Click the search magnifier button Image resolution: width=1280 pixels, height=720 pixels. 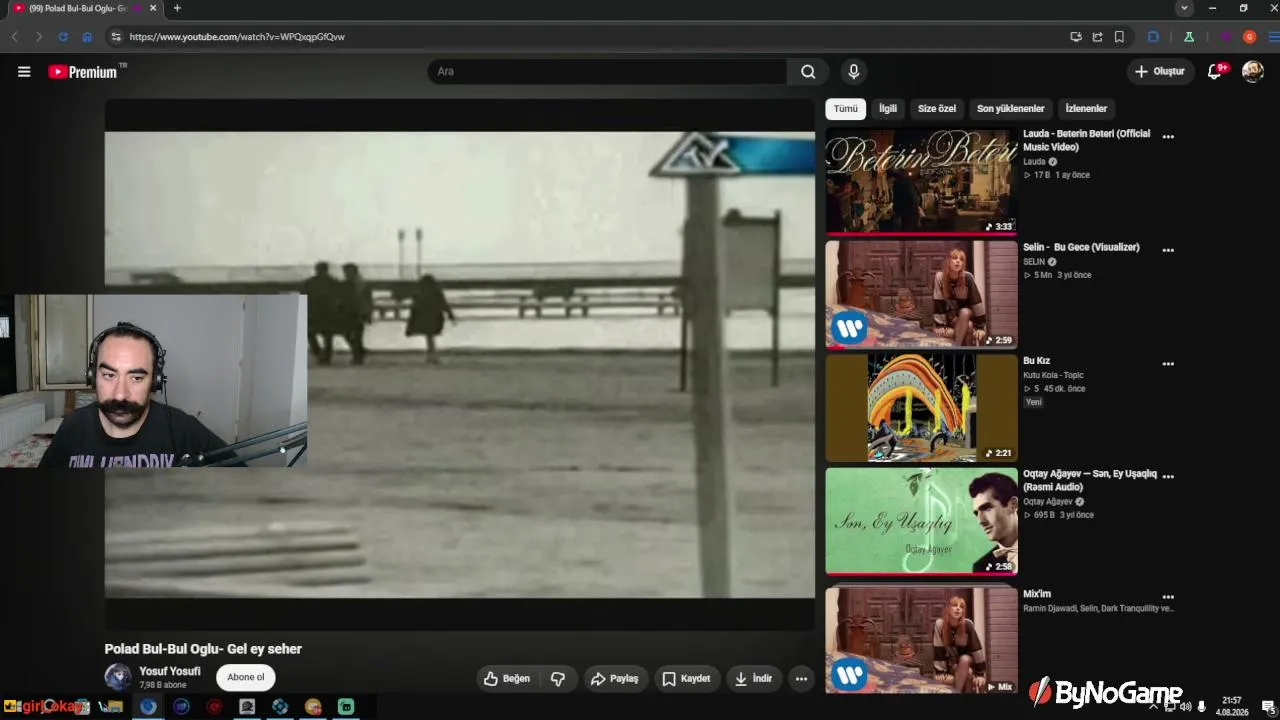808,72
